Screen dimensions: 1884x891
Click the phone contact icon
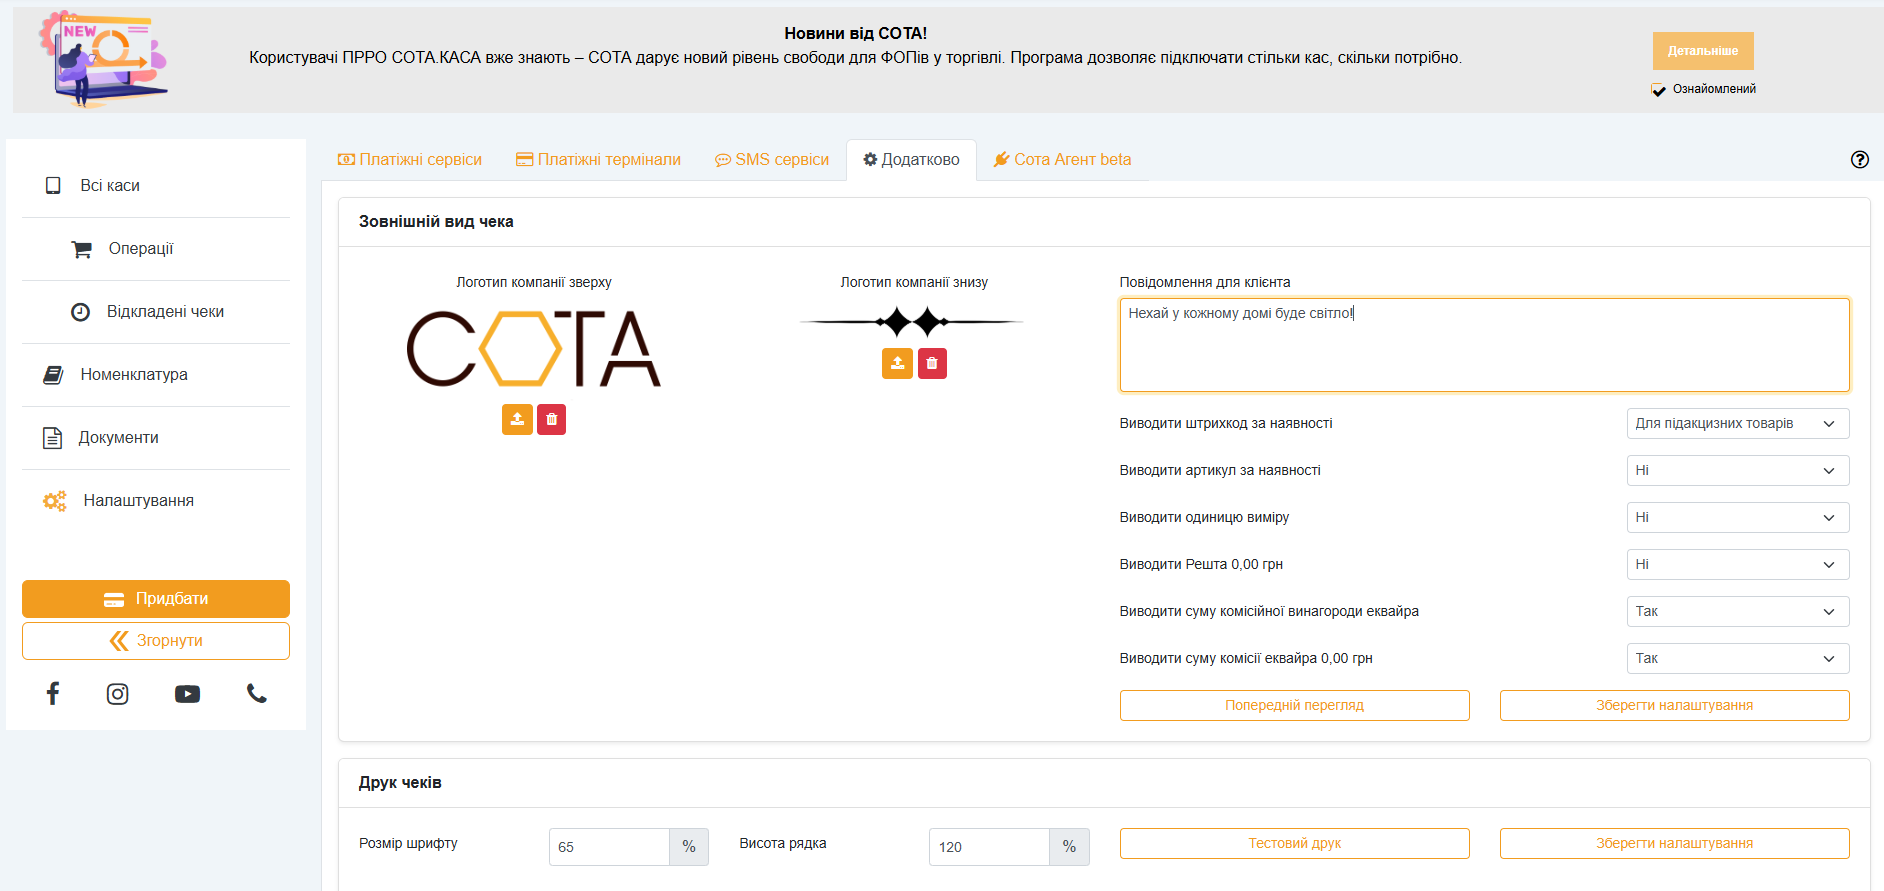click(x=257, y=694)
